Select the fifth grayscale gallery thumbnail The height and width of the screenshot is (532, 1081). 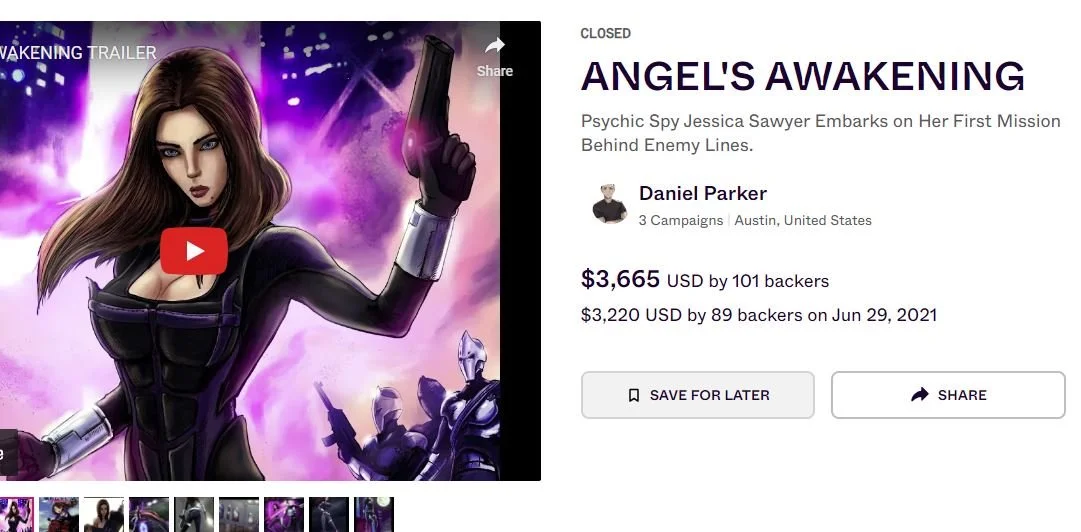pyautogui.click(x=194, y=515)
